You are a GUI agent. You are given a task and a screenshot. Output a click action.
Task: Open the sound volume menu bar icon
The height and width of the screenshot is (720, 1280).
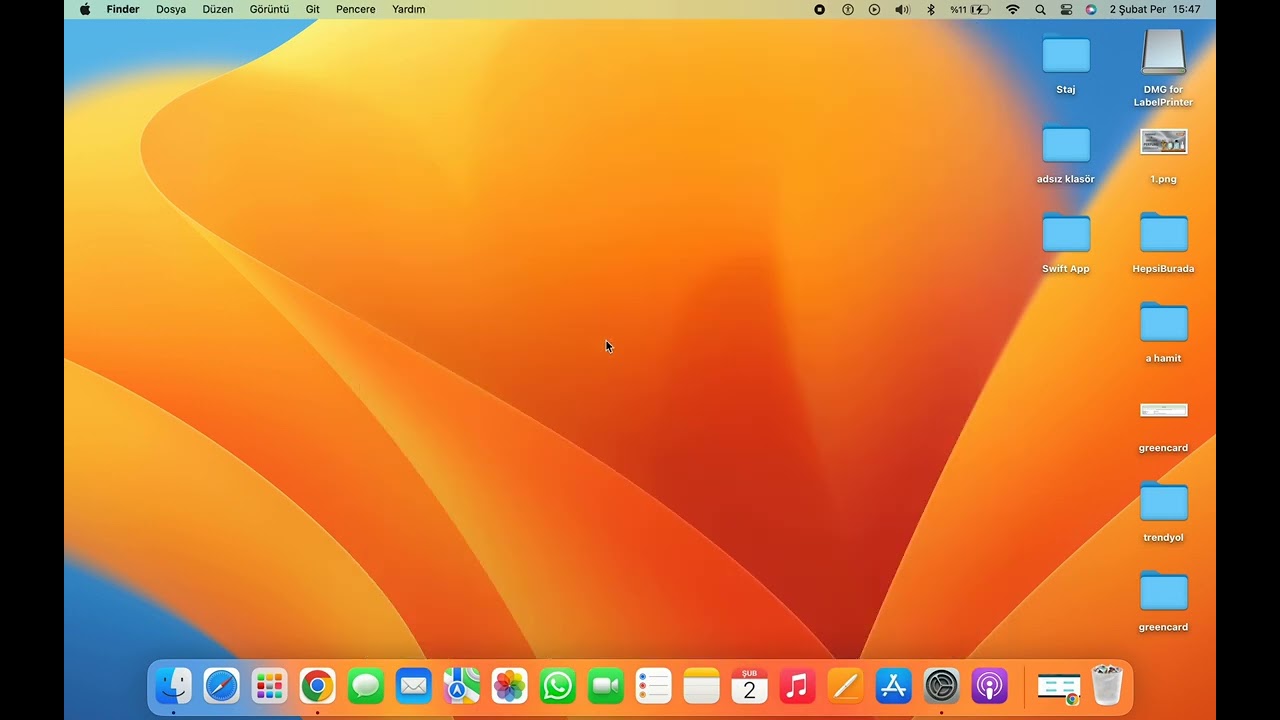coord(902,9)
